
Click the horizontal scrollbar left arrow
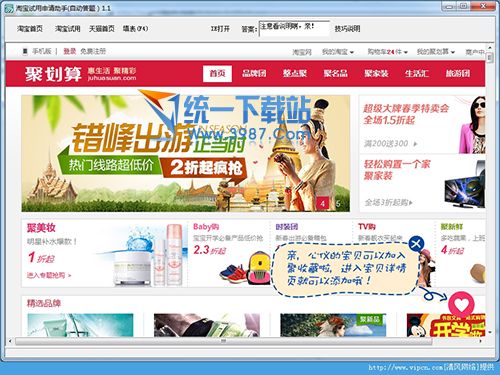pyautogui.click(x=10, y=341)
